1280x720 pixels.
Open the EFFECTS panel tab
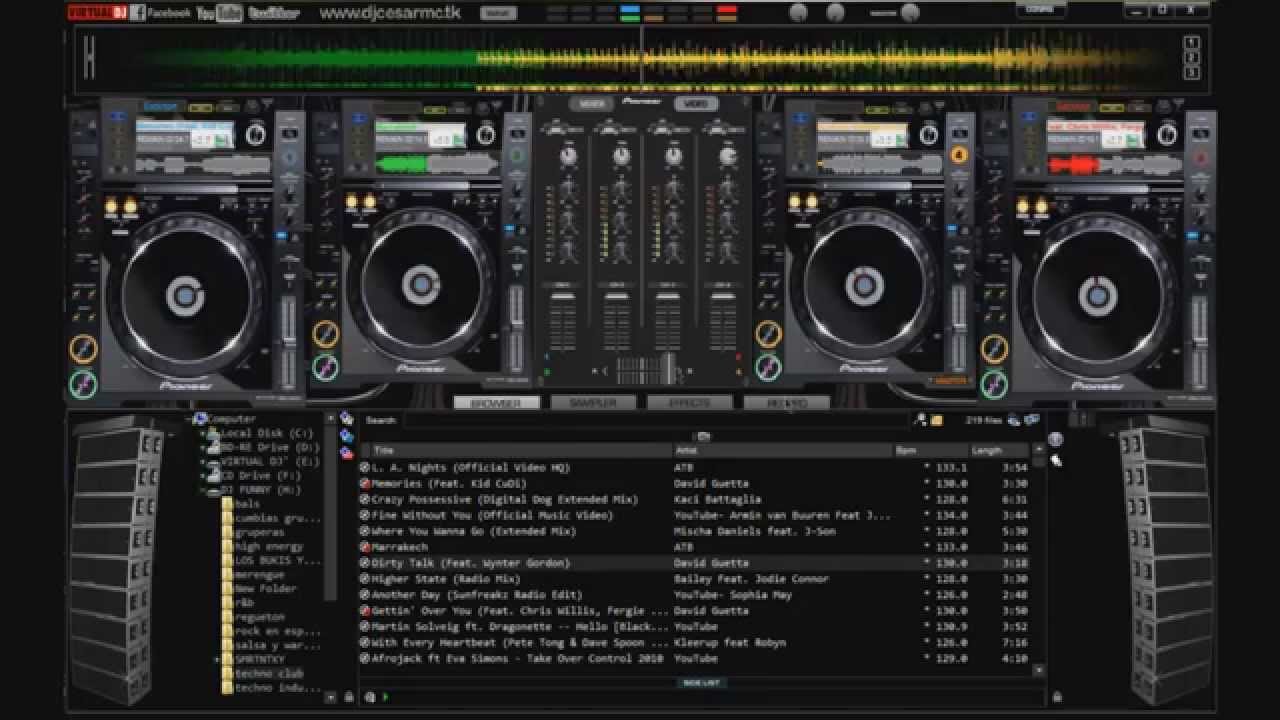[x=689, y=403]
